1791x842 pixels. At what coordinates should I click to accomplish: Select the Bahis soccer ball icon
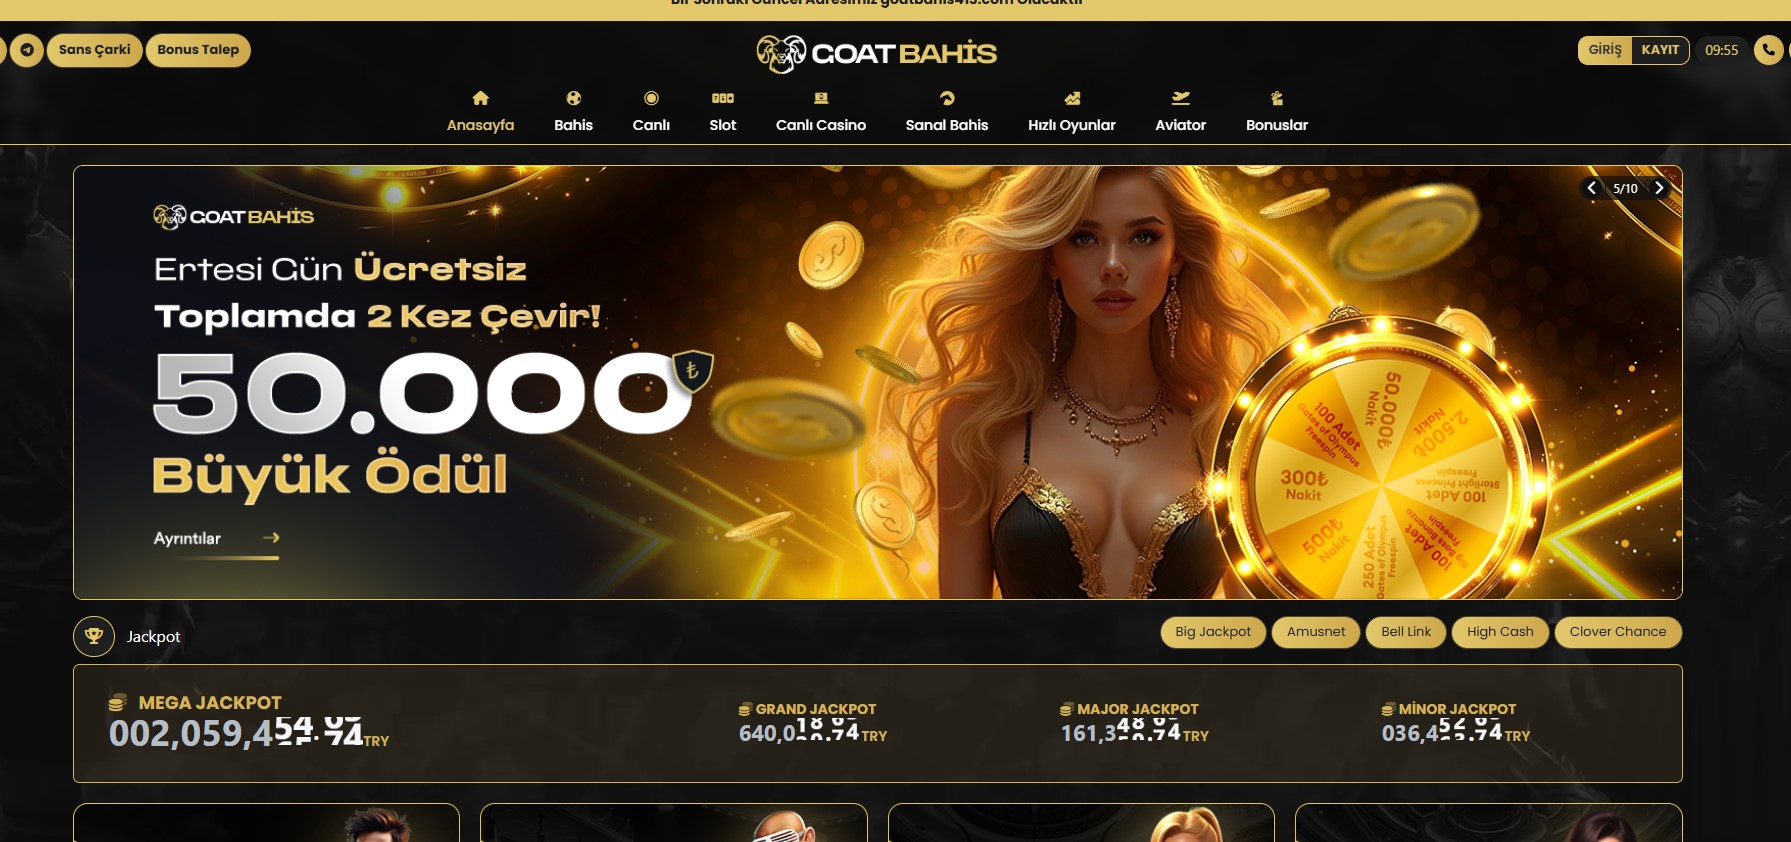pyautogui.click(x=573, y=98)
